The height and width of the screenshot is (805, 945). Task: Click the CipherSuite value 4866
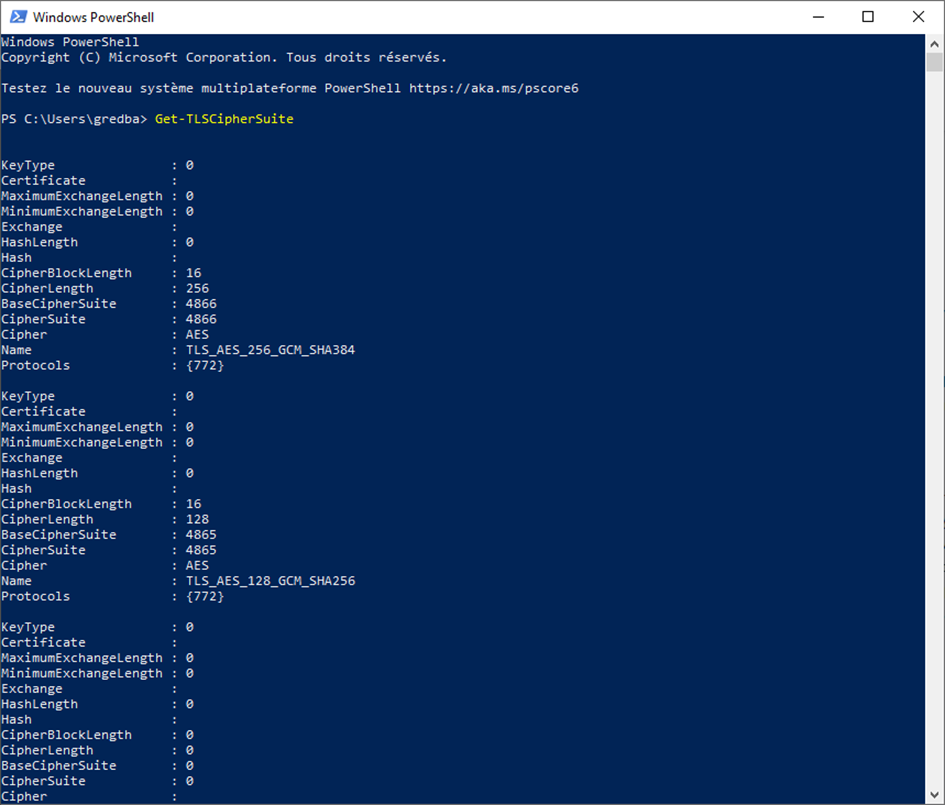(x=201, y=319)
